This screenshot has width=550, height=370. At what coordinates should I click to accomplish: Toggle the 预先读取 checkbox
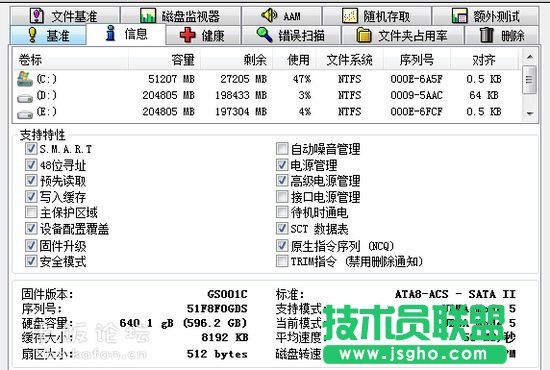pos(31,181)
